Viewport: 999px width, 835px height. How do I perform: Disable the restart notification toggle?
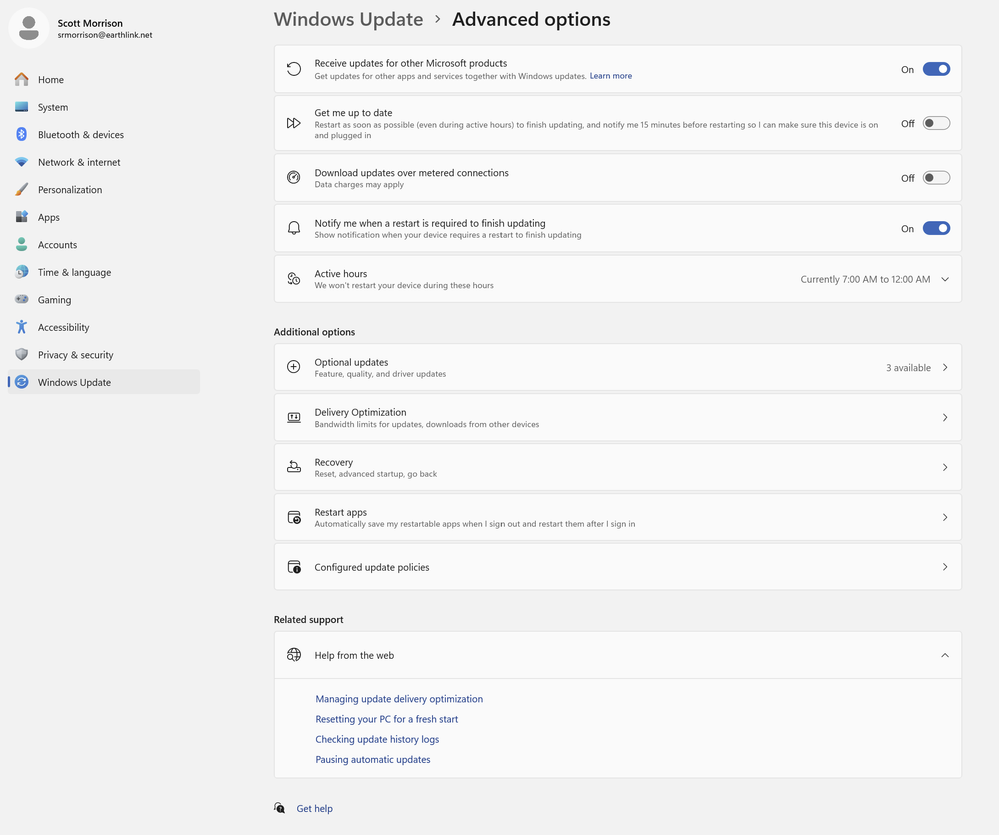[936, 228]
